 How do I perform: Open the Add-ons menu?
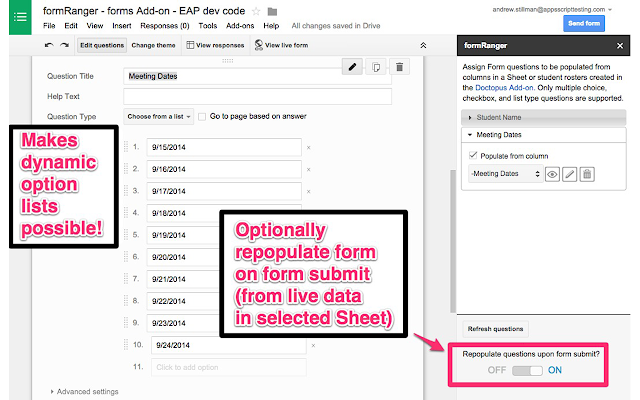click(x=240, y=26)
